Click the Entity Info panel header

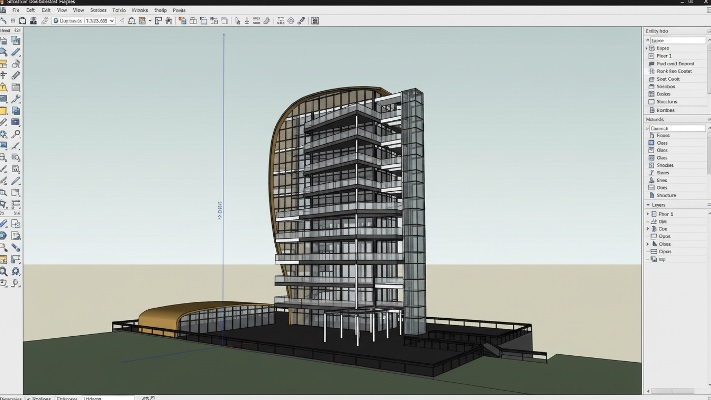click(x=665, y=31)
